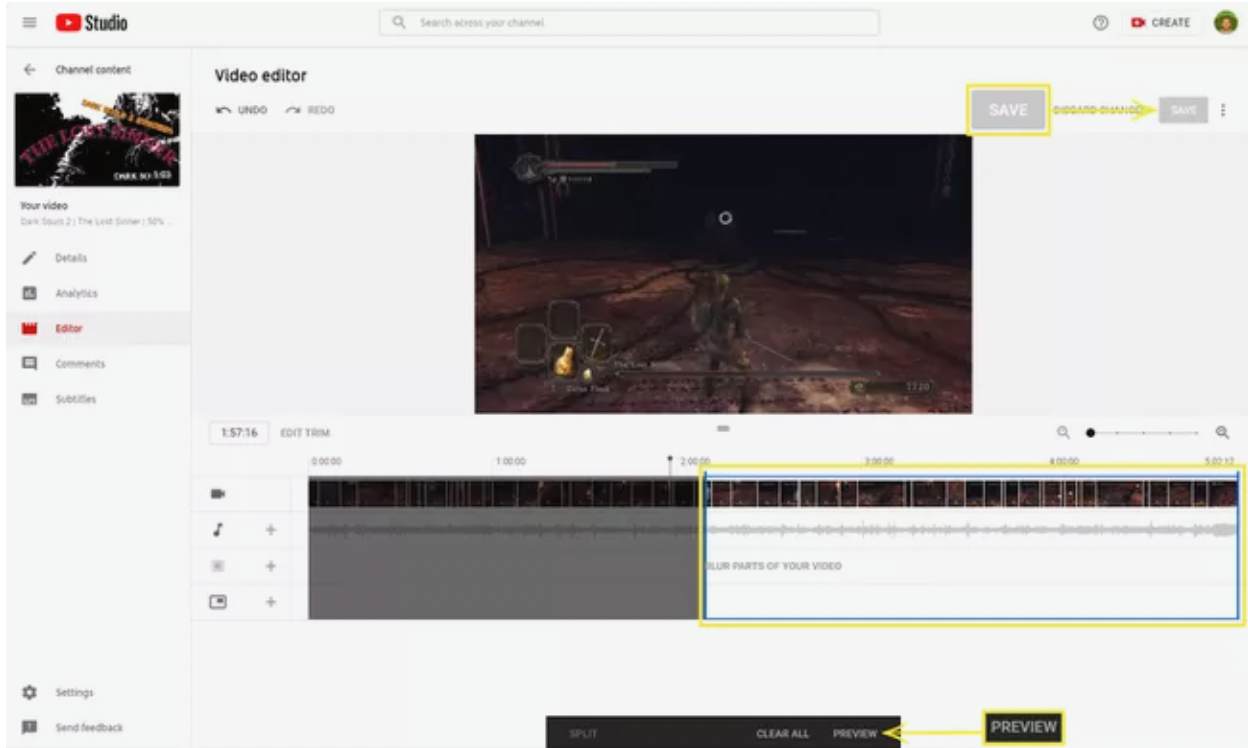Click the YouTube Studio logo

(x=92, y=23)
